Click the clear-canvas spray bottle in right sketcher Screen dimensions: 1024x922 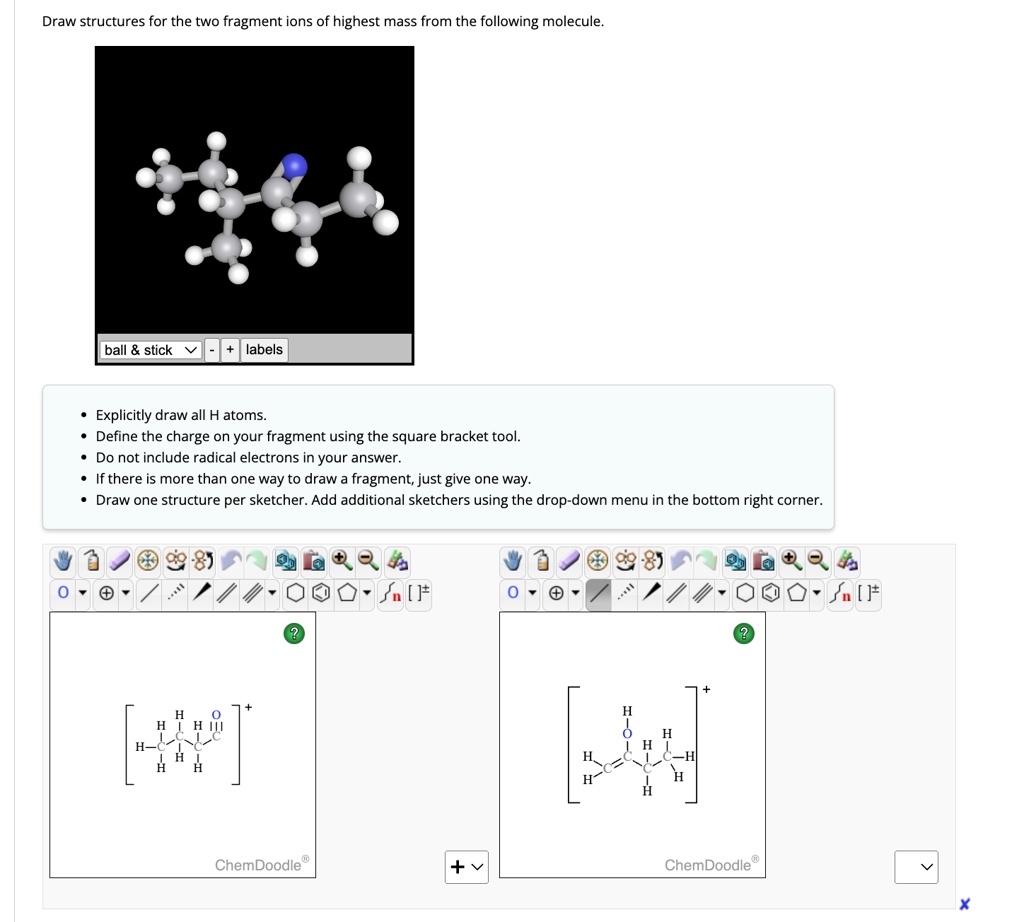(541, 560)
